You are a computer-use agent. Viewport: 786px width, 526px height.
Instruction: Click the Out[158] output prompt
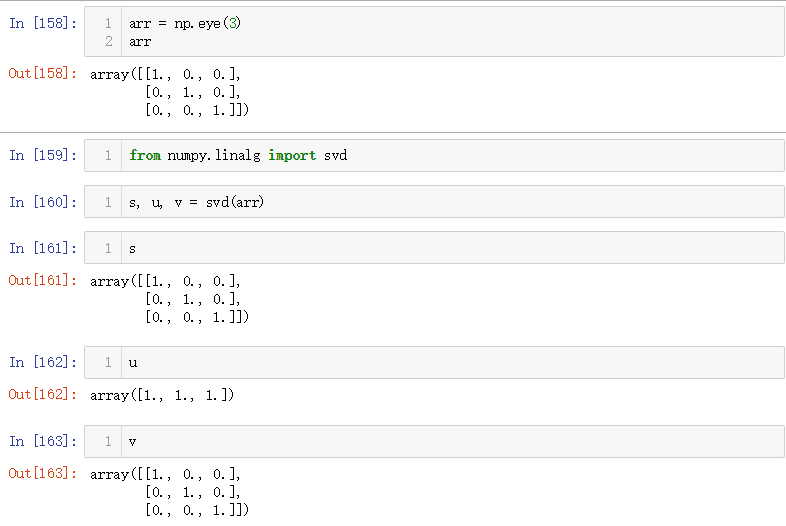(42, 73)
